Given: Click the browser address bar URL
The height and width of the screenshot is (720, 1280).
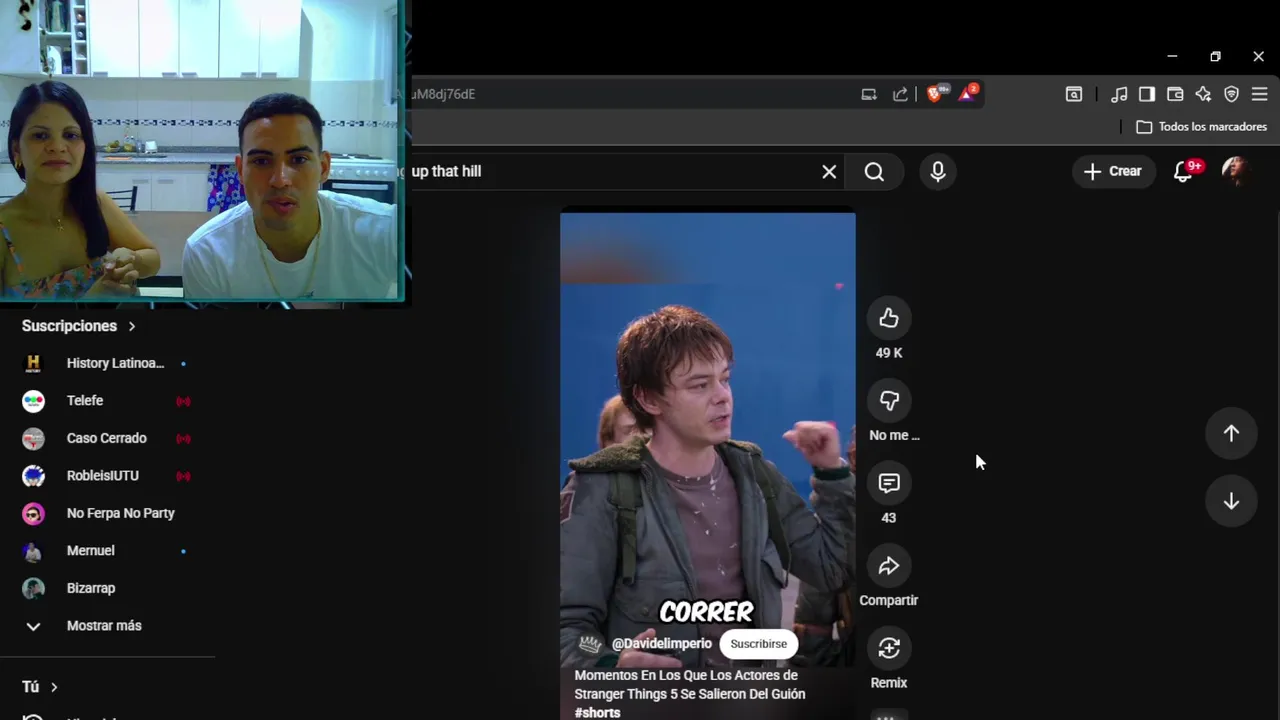Looking at the screenshot, I should 630,94.
